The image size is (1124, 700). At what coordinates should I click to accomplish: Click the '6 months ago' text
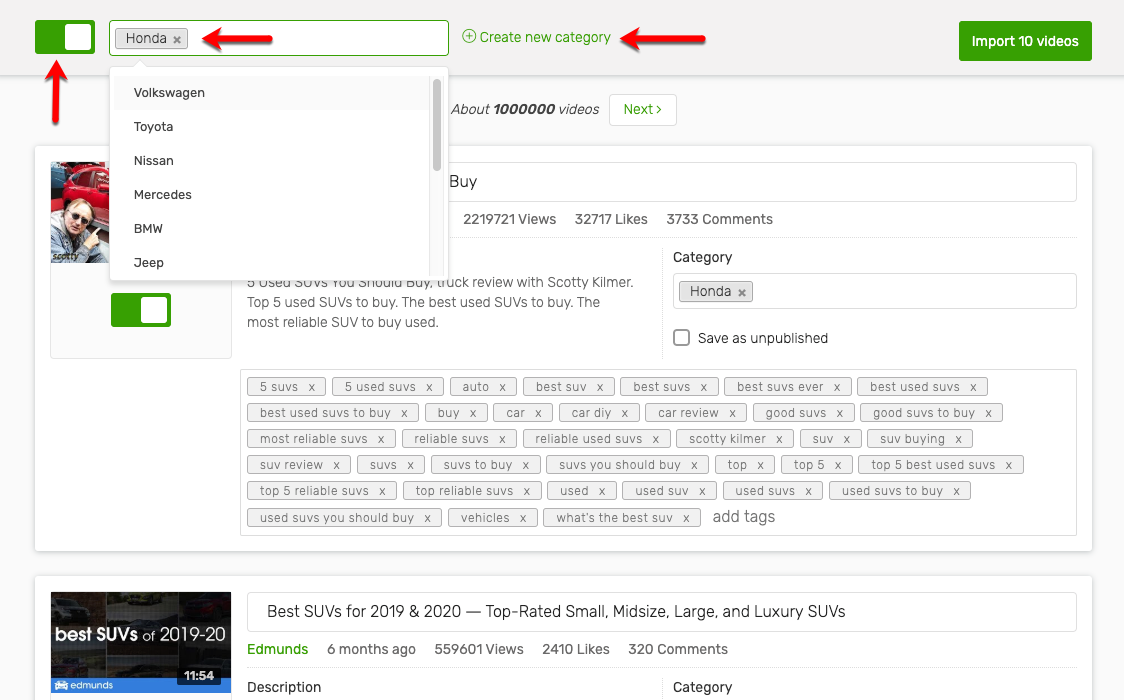tap(371, 649)
